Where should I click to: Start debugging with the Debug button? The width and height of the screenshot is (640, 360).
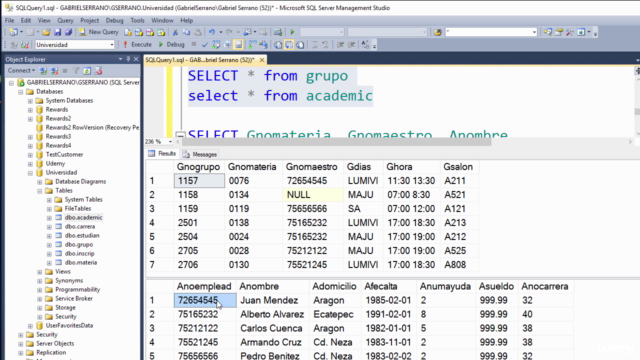coord(171,44)
